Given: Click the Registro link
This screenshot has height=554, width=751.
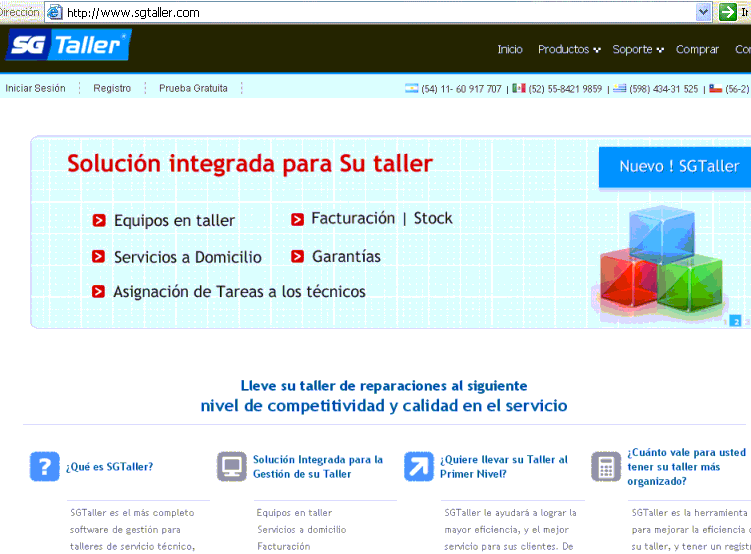Looking at the screenshot, I should click(112, 88).
